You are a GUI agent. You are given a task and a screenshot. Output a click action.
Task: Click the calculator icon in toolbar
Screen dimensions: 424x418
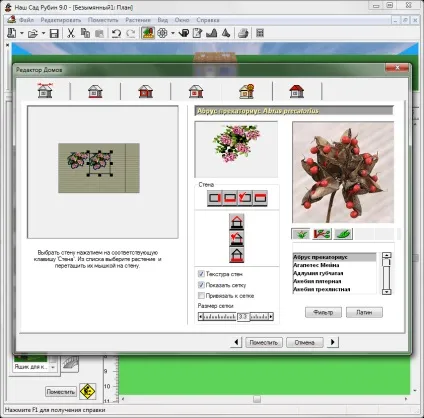pos(260,33)
